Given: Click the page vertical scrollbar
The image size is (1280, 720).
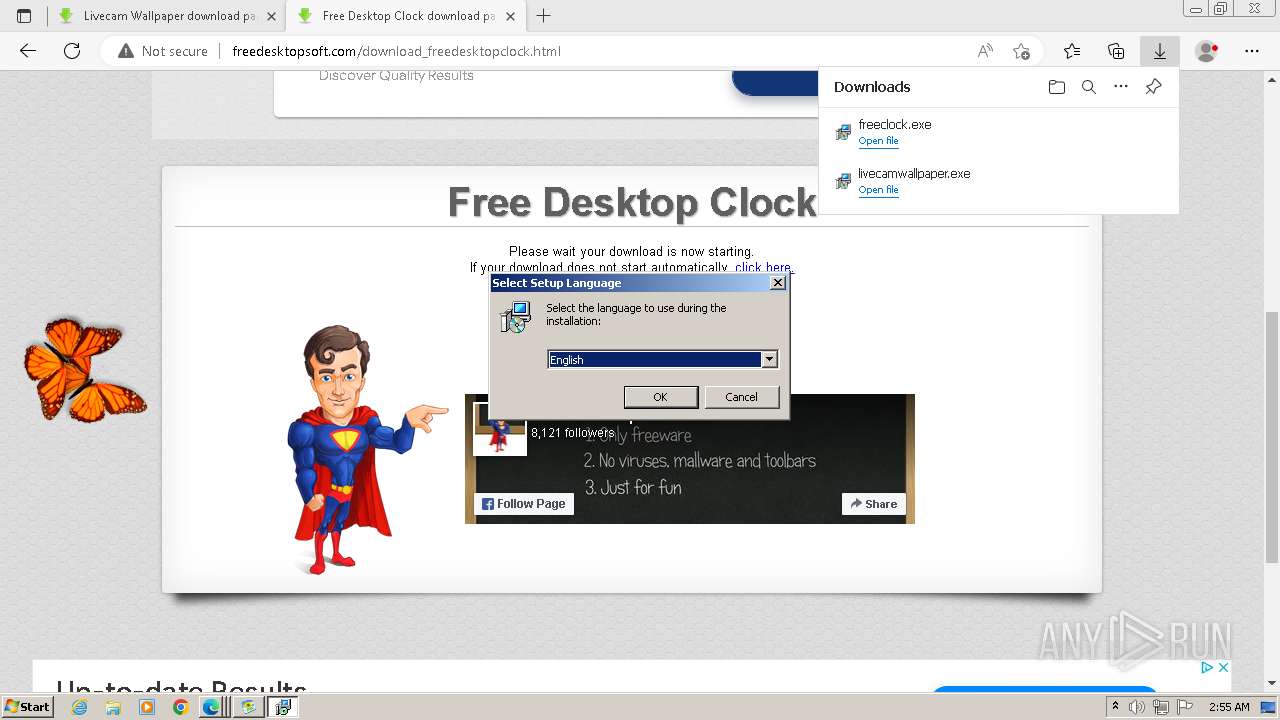Looking at the screenshot, I should (x=1272, y=437).
